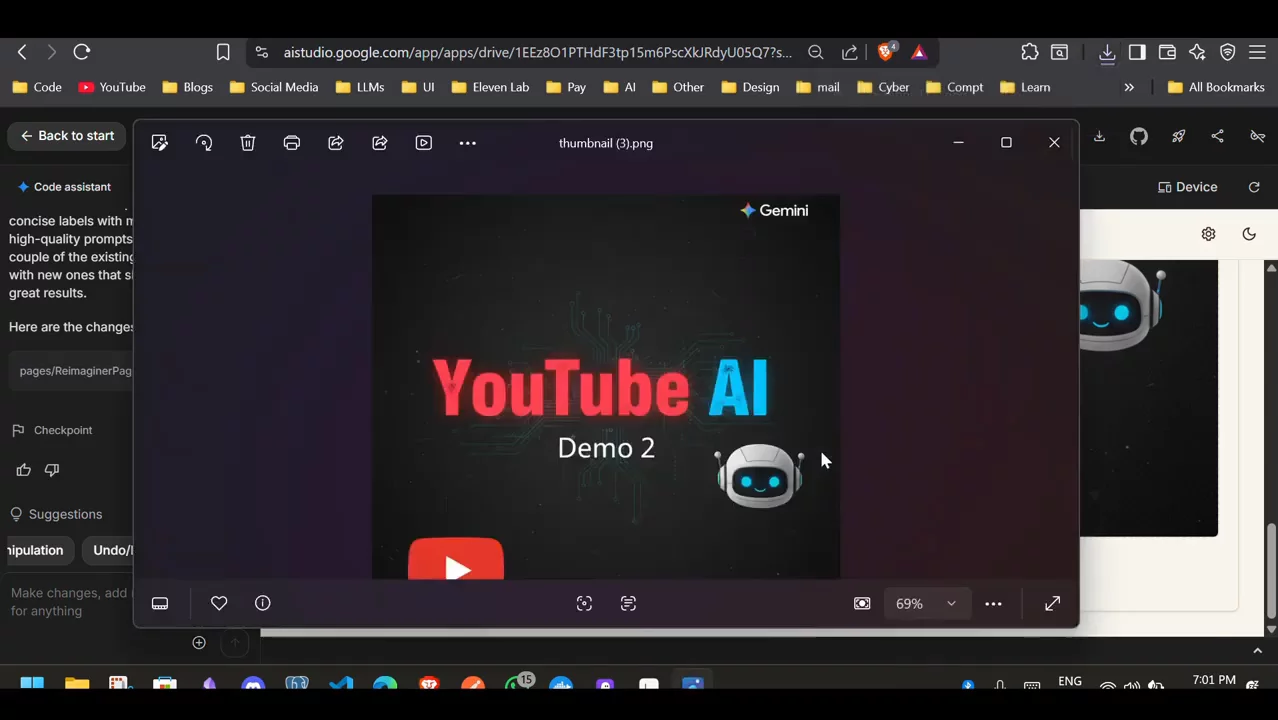Open bottom-bar more options ellipsis in Photos
This screenshot has width=1278, height=720.
pos(993,603)
